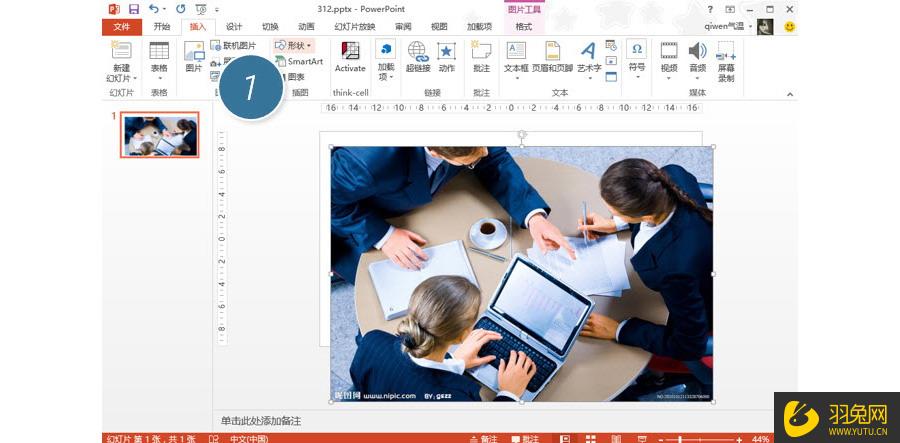Expand the 文本框 dropdown arrow
The image size is (900, 443).
(516, 78)
